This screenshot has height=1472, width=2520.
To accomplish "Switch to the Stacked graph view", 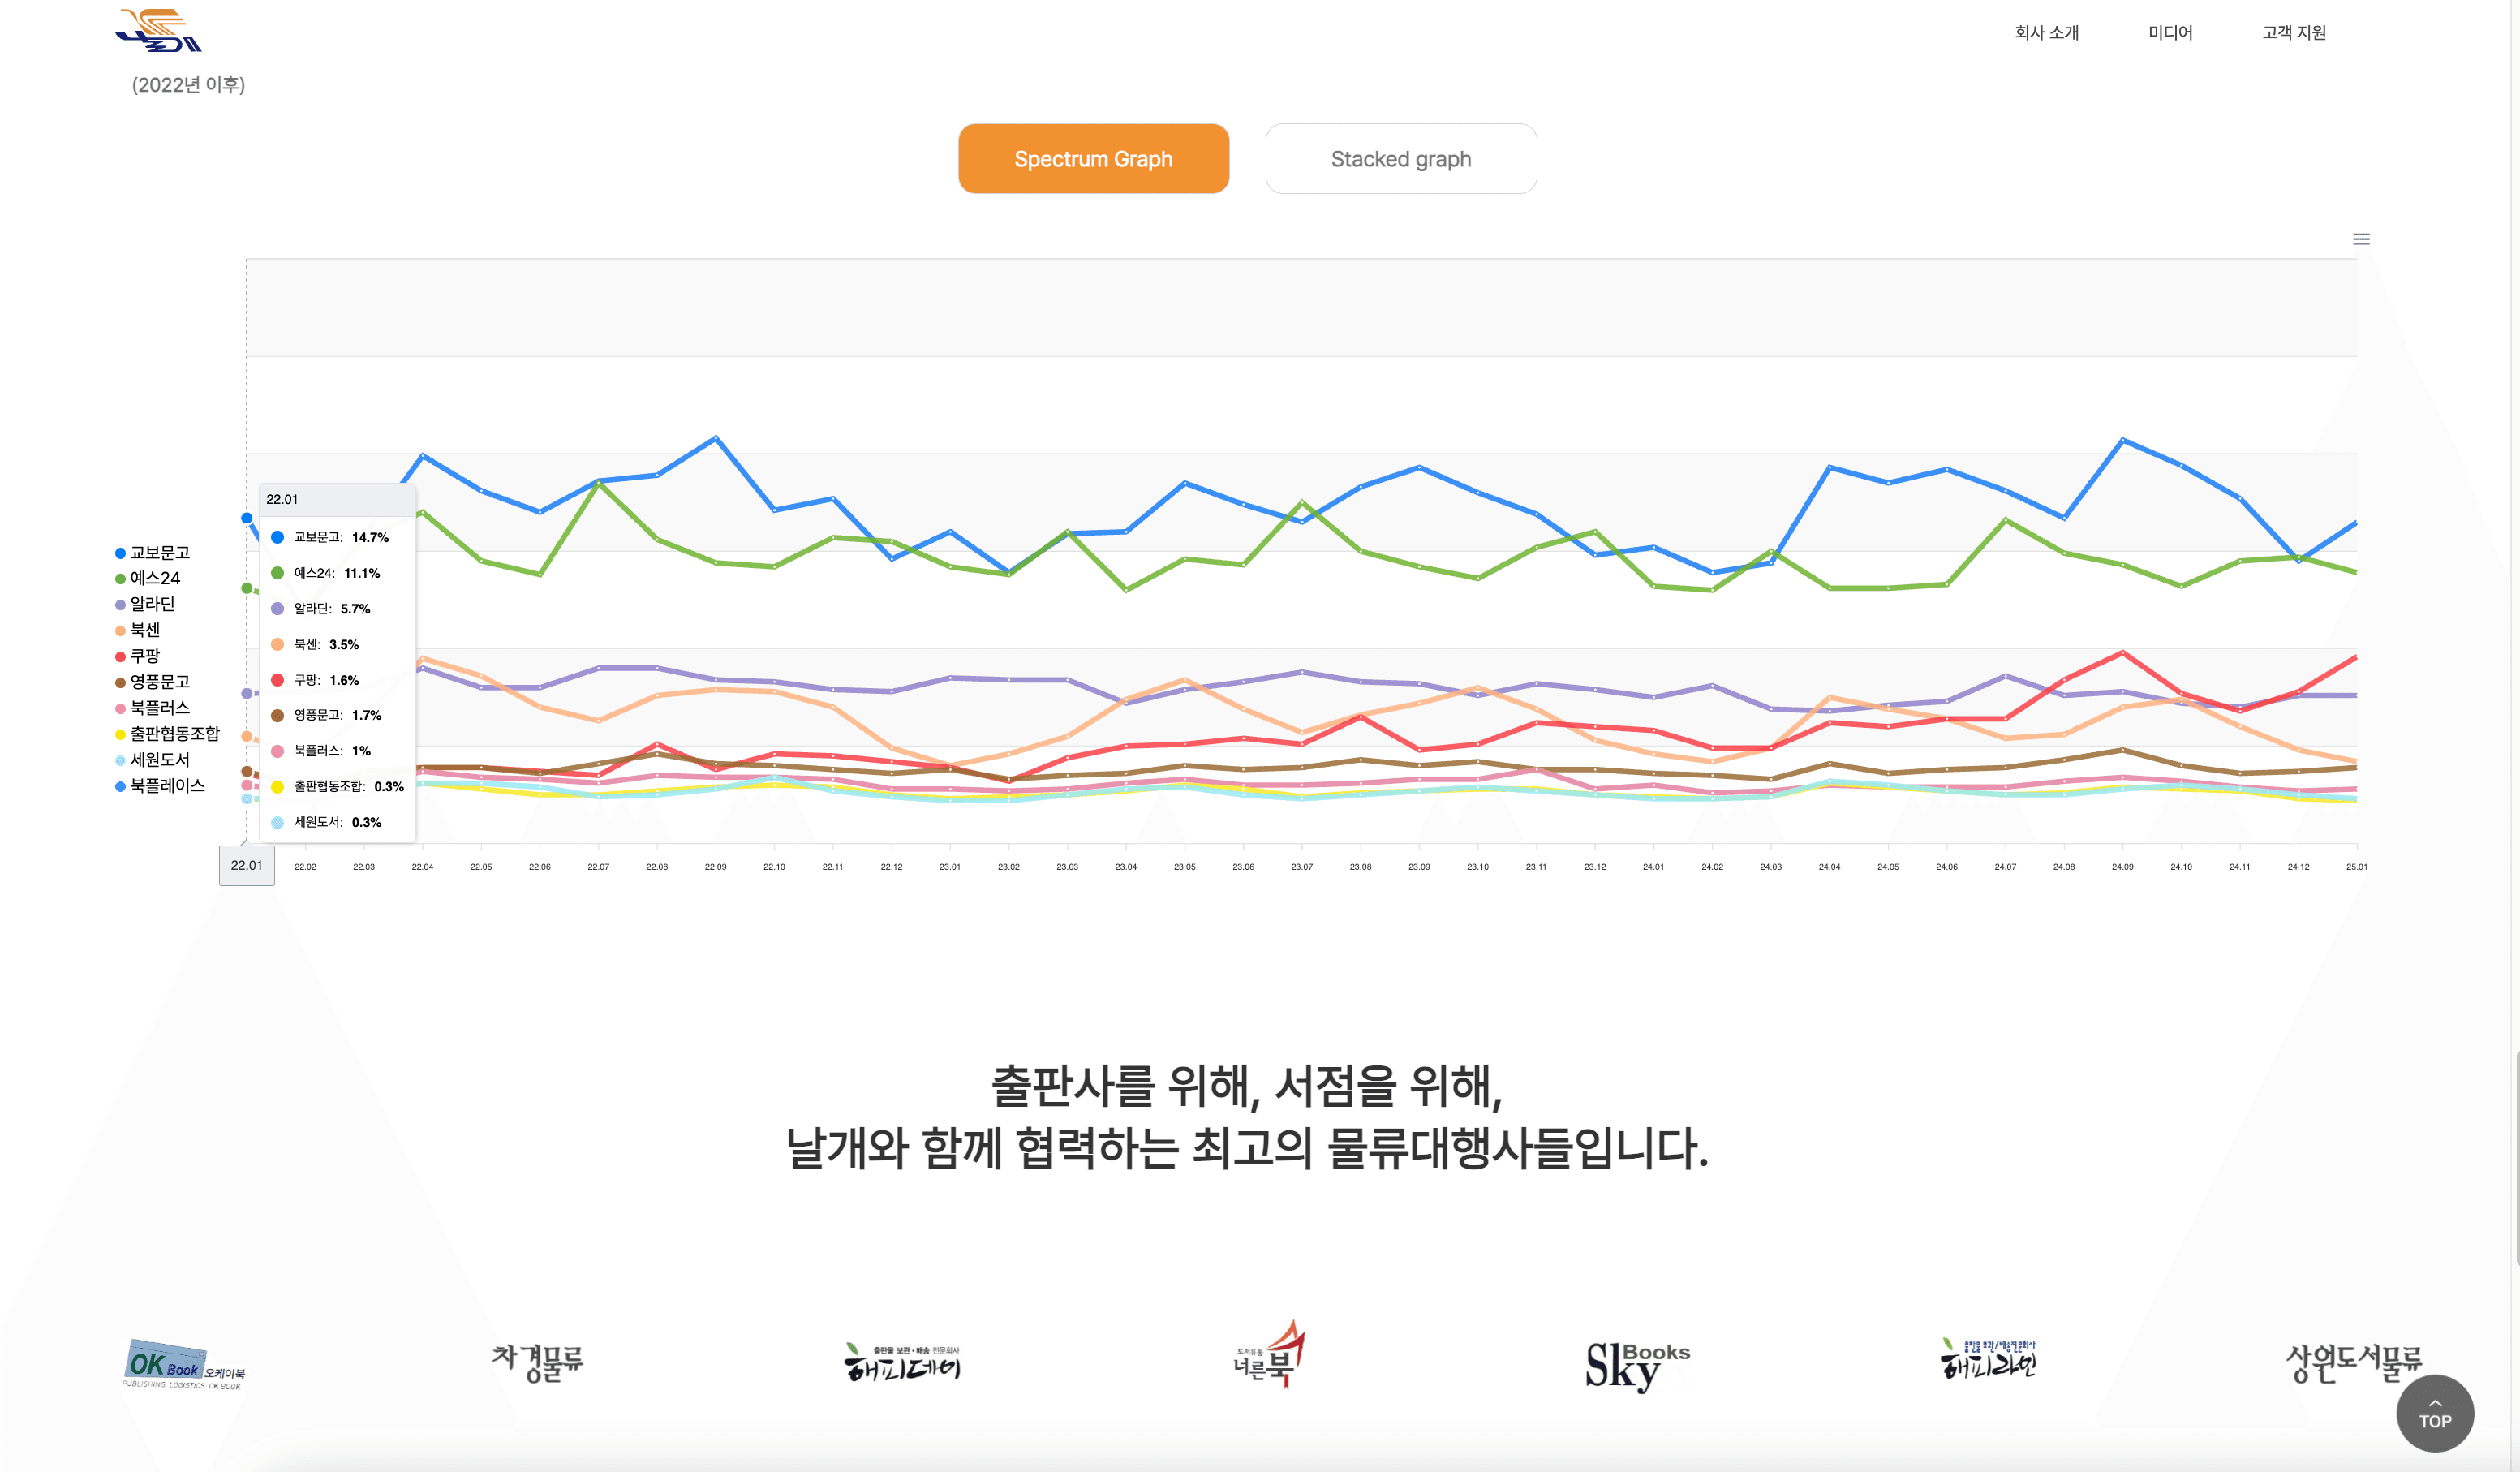I will point(1400,159).
